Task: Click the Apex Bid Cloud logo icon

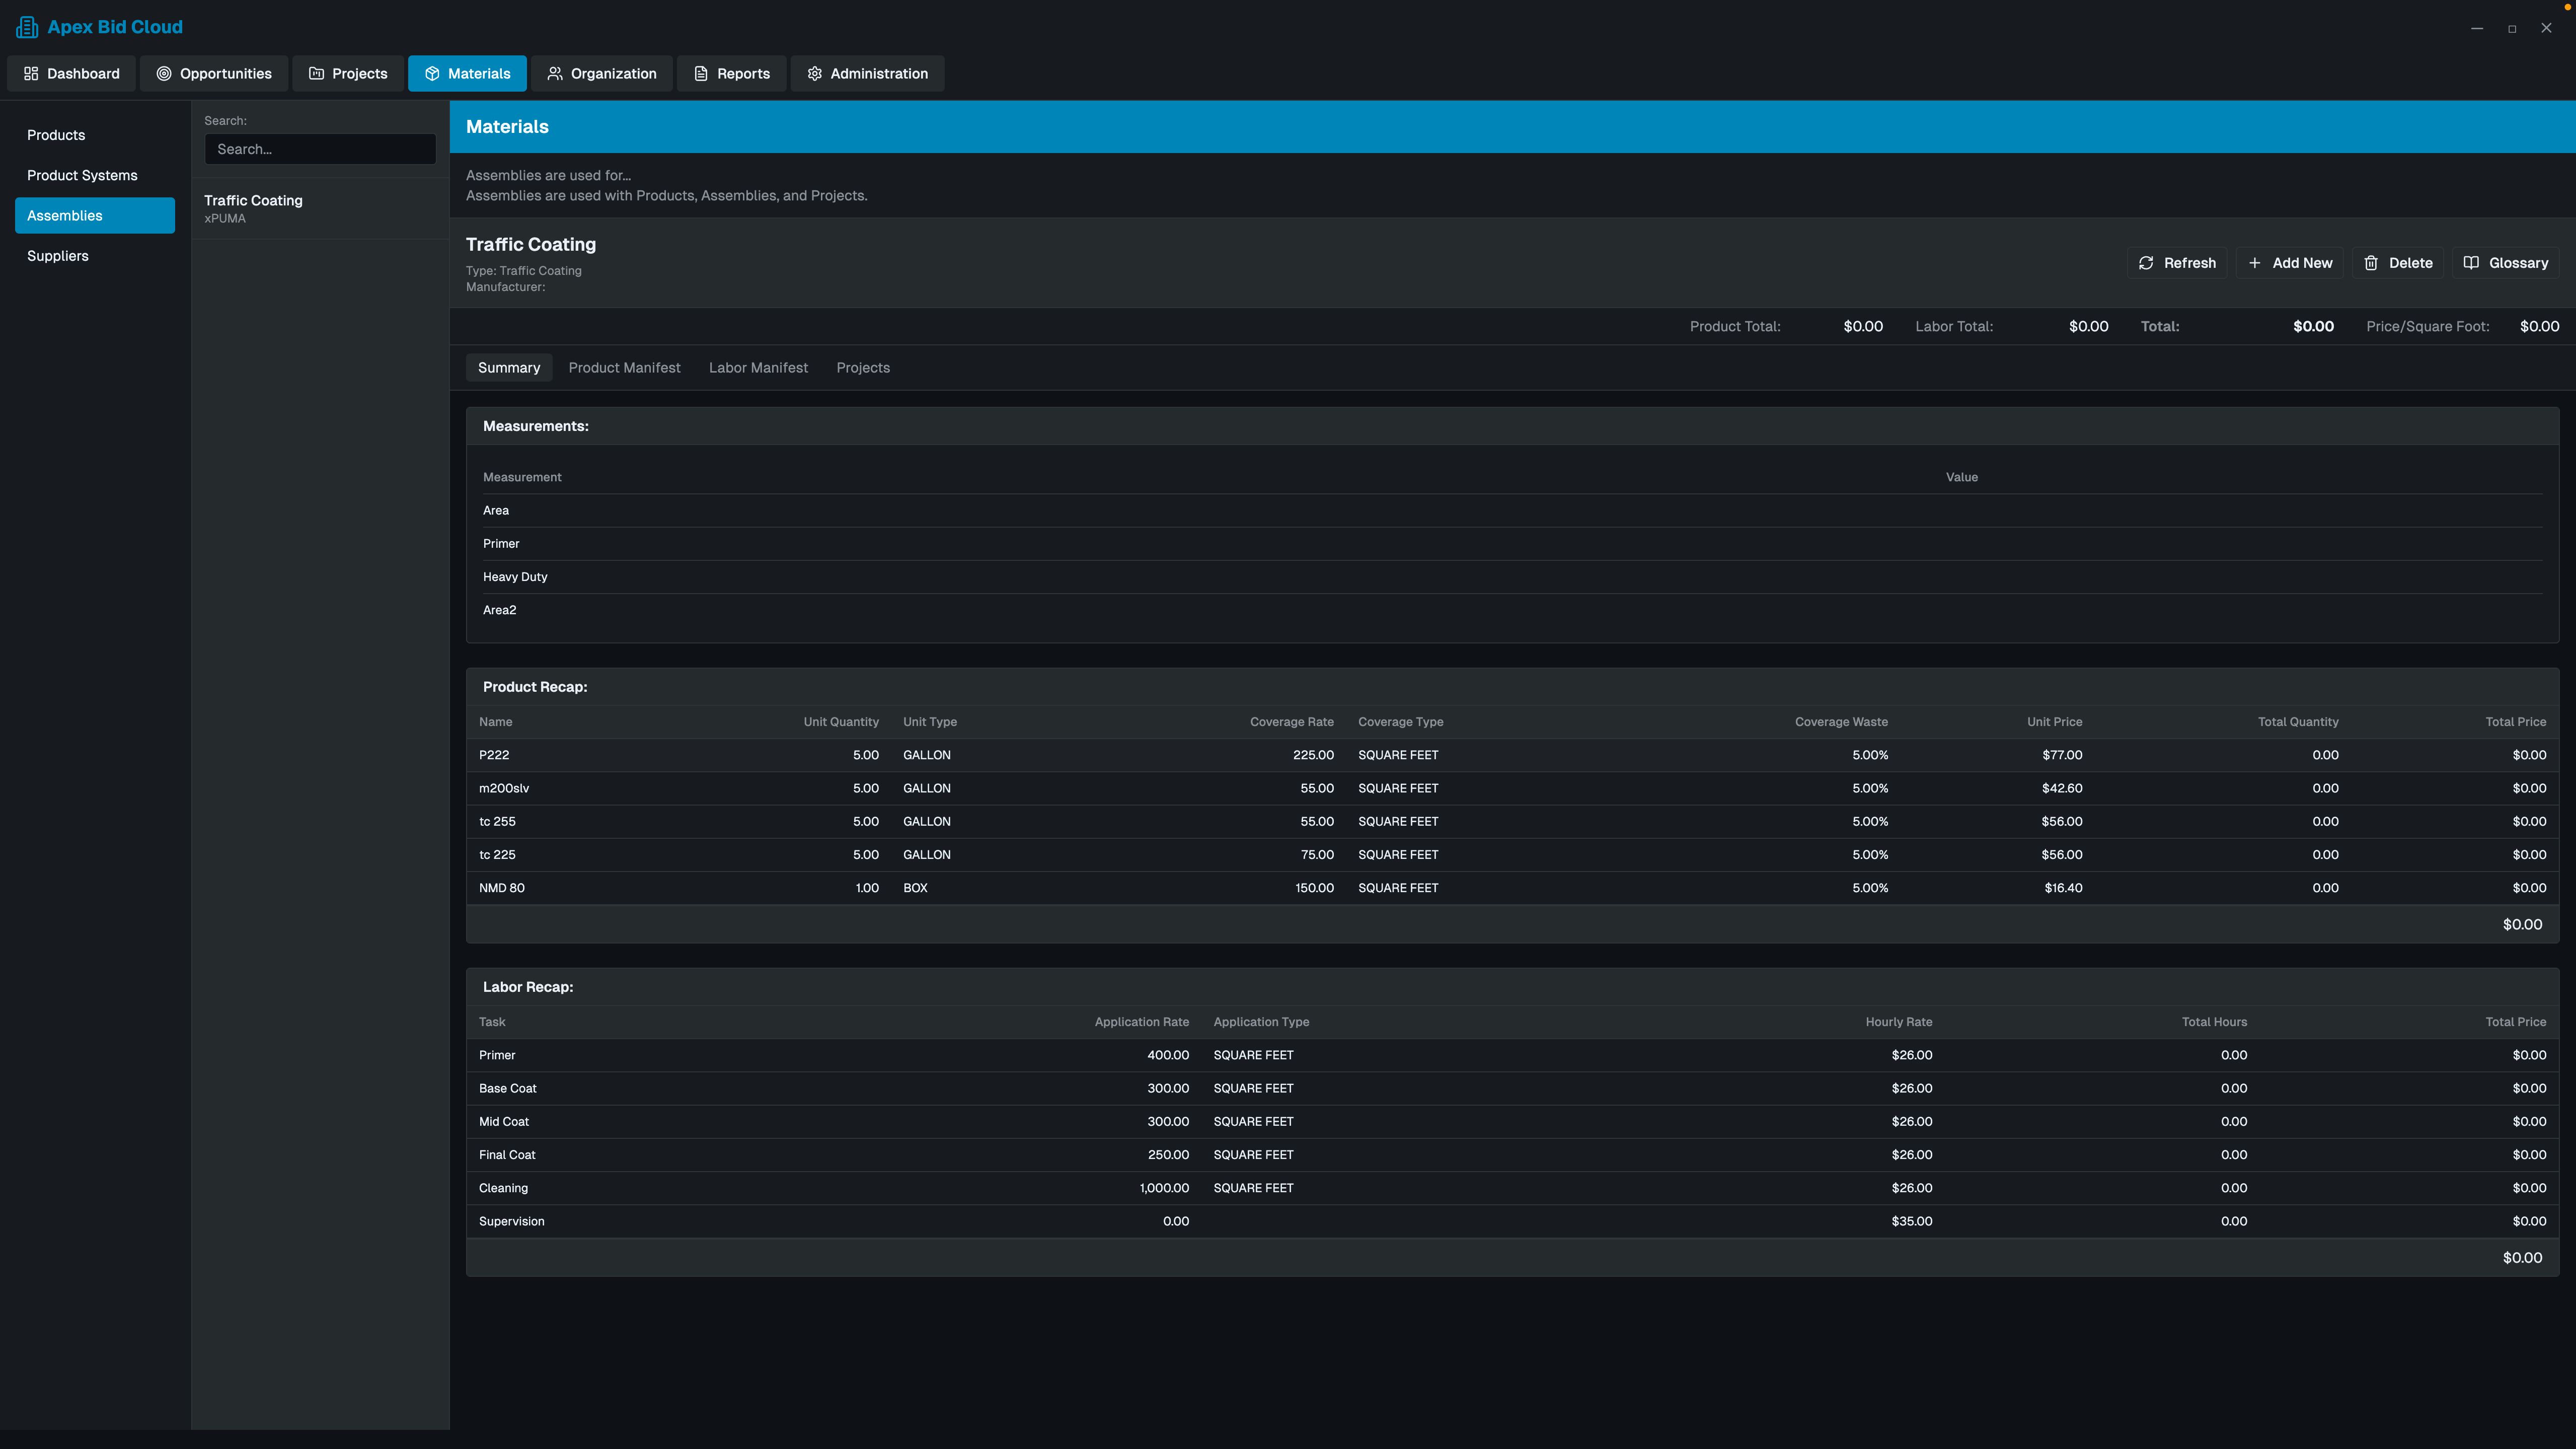Action: click(27, 27)
